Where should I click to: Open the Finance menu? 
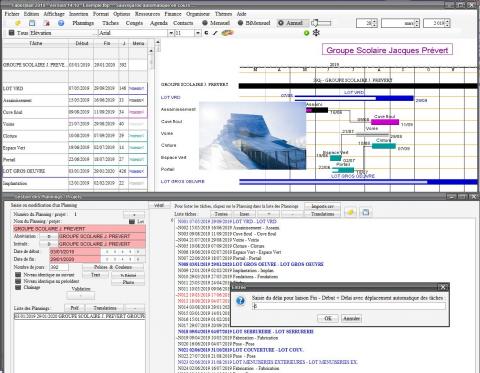(x=173, y=14)
